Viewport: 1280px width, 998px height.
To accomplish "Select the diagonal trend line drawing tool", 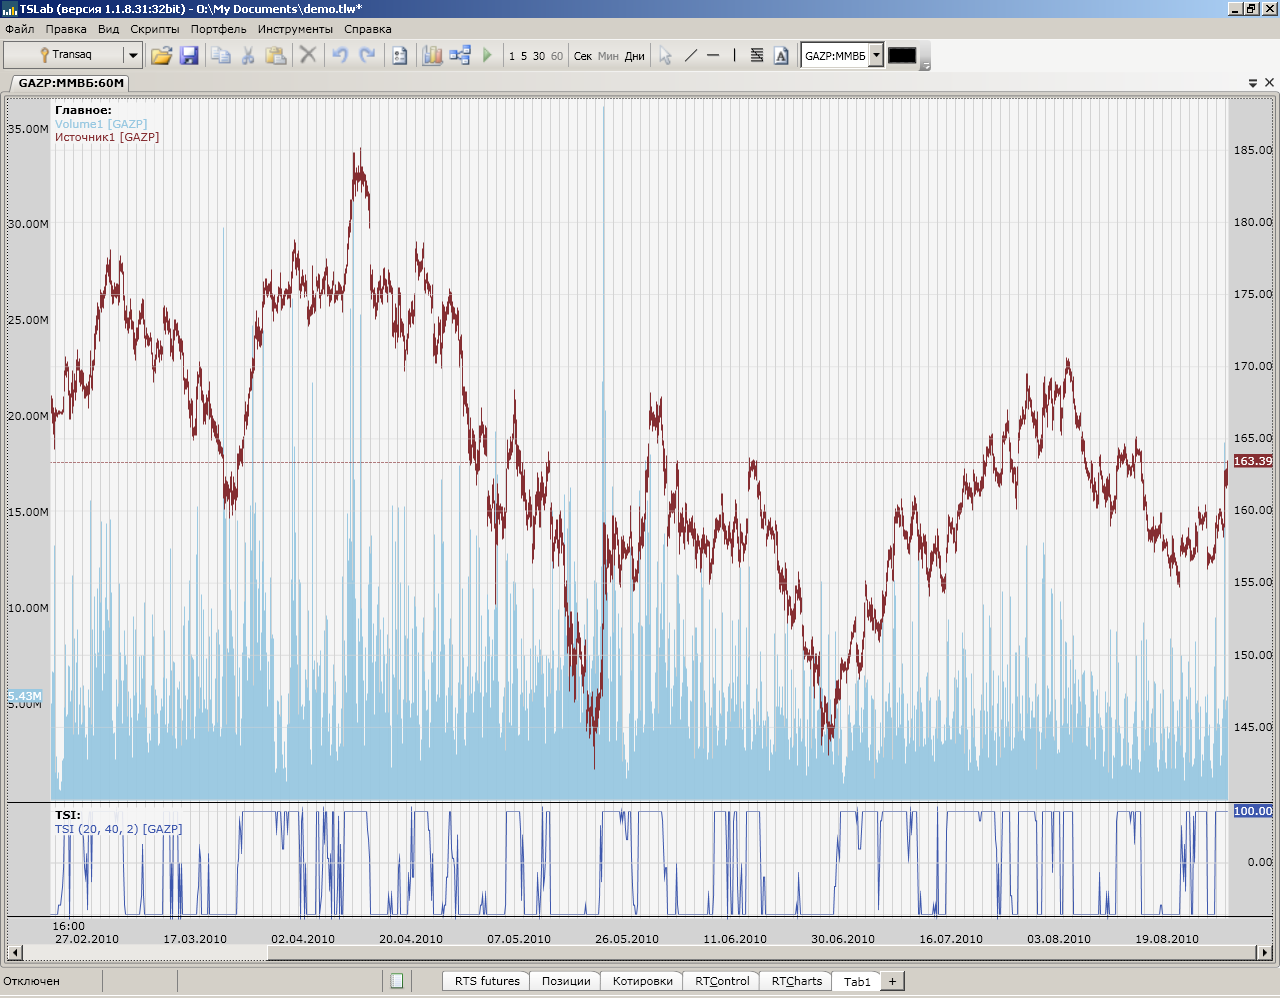I will pyautogui.click(x=690, y=56).
